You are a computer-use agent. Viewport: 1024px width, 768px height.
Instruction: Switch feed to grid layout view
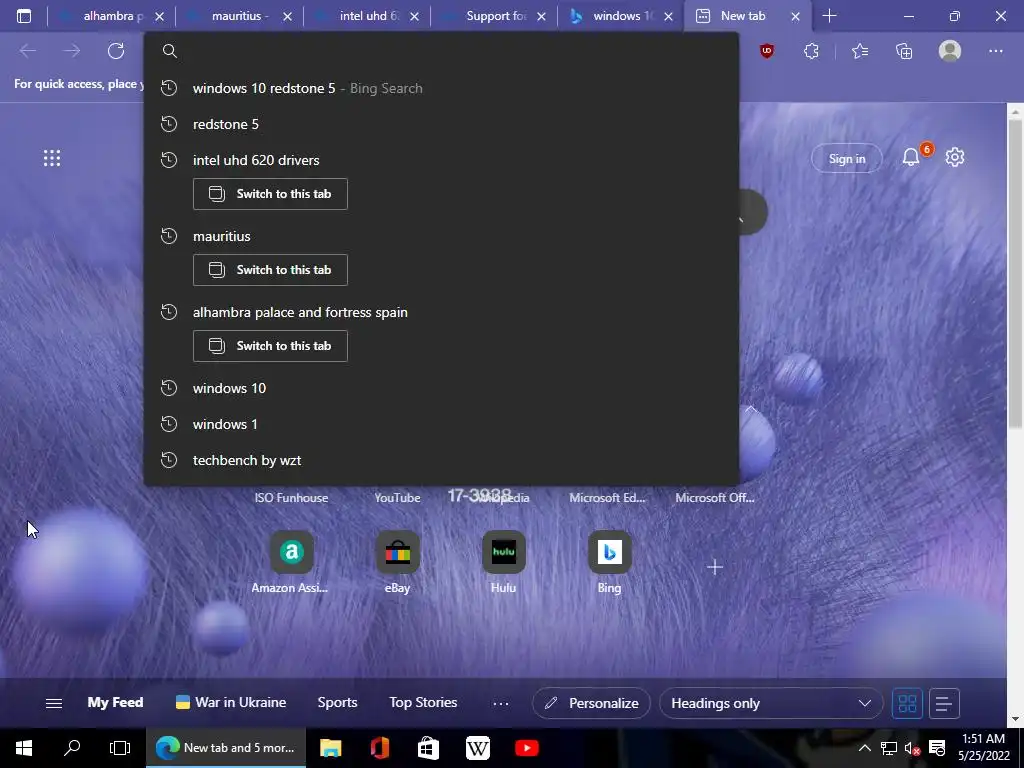coord(907,703)
